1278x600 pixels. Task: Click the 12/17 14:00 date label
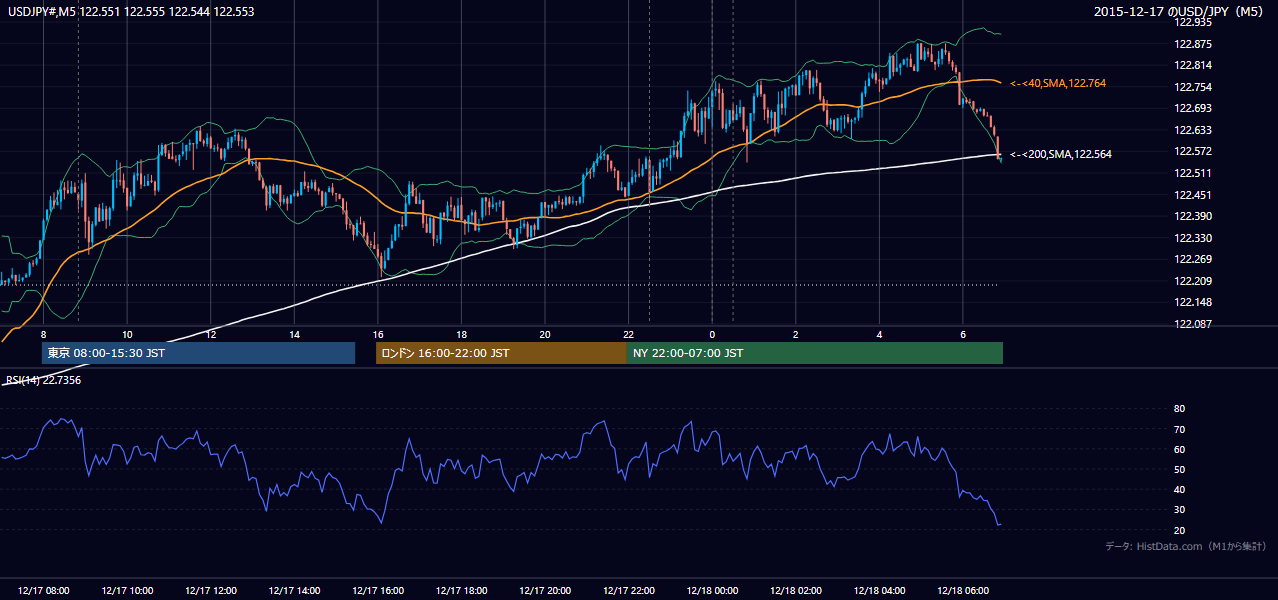294,591
